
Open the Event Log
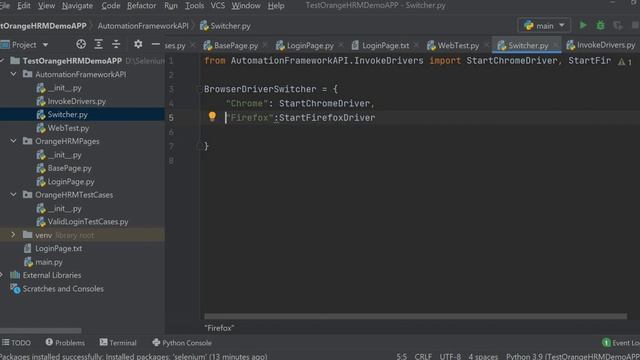pos(621,342)
